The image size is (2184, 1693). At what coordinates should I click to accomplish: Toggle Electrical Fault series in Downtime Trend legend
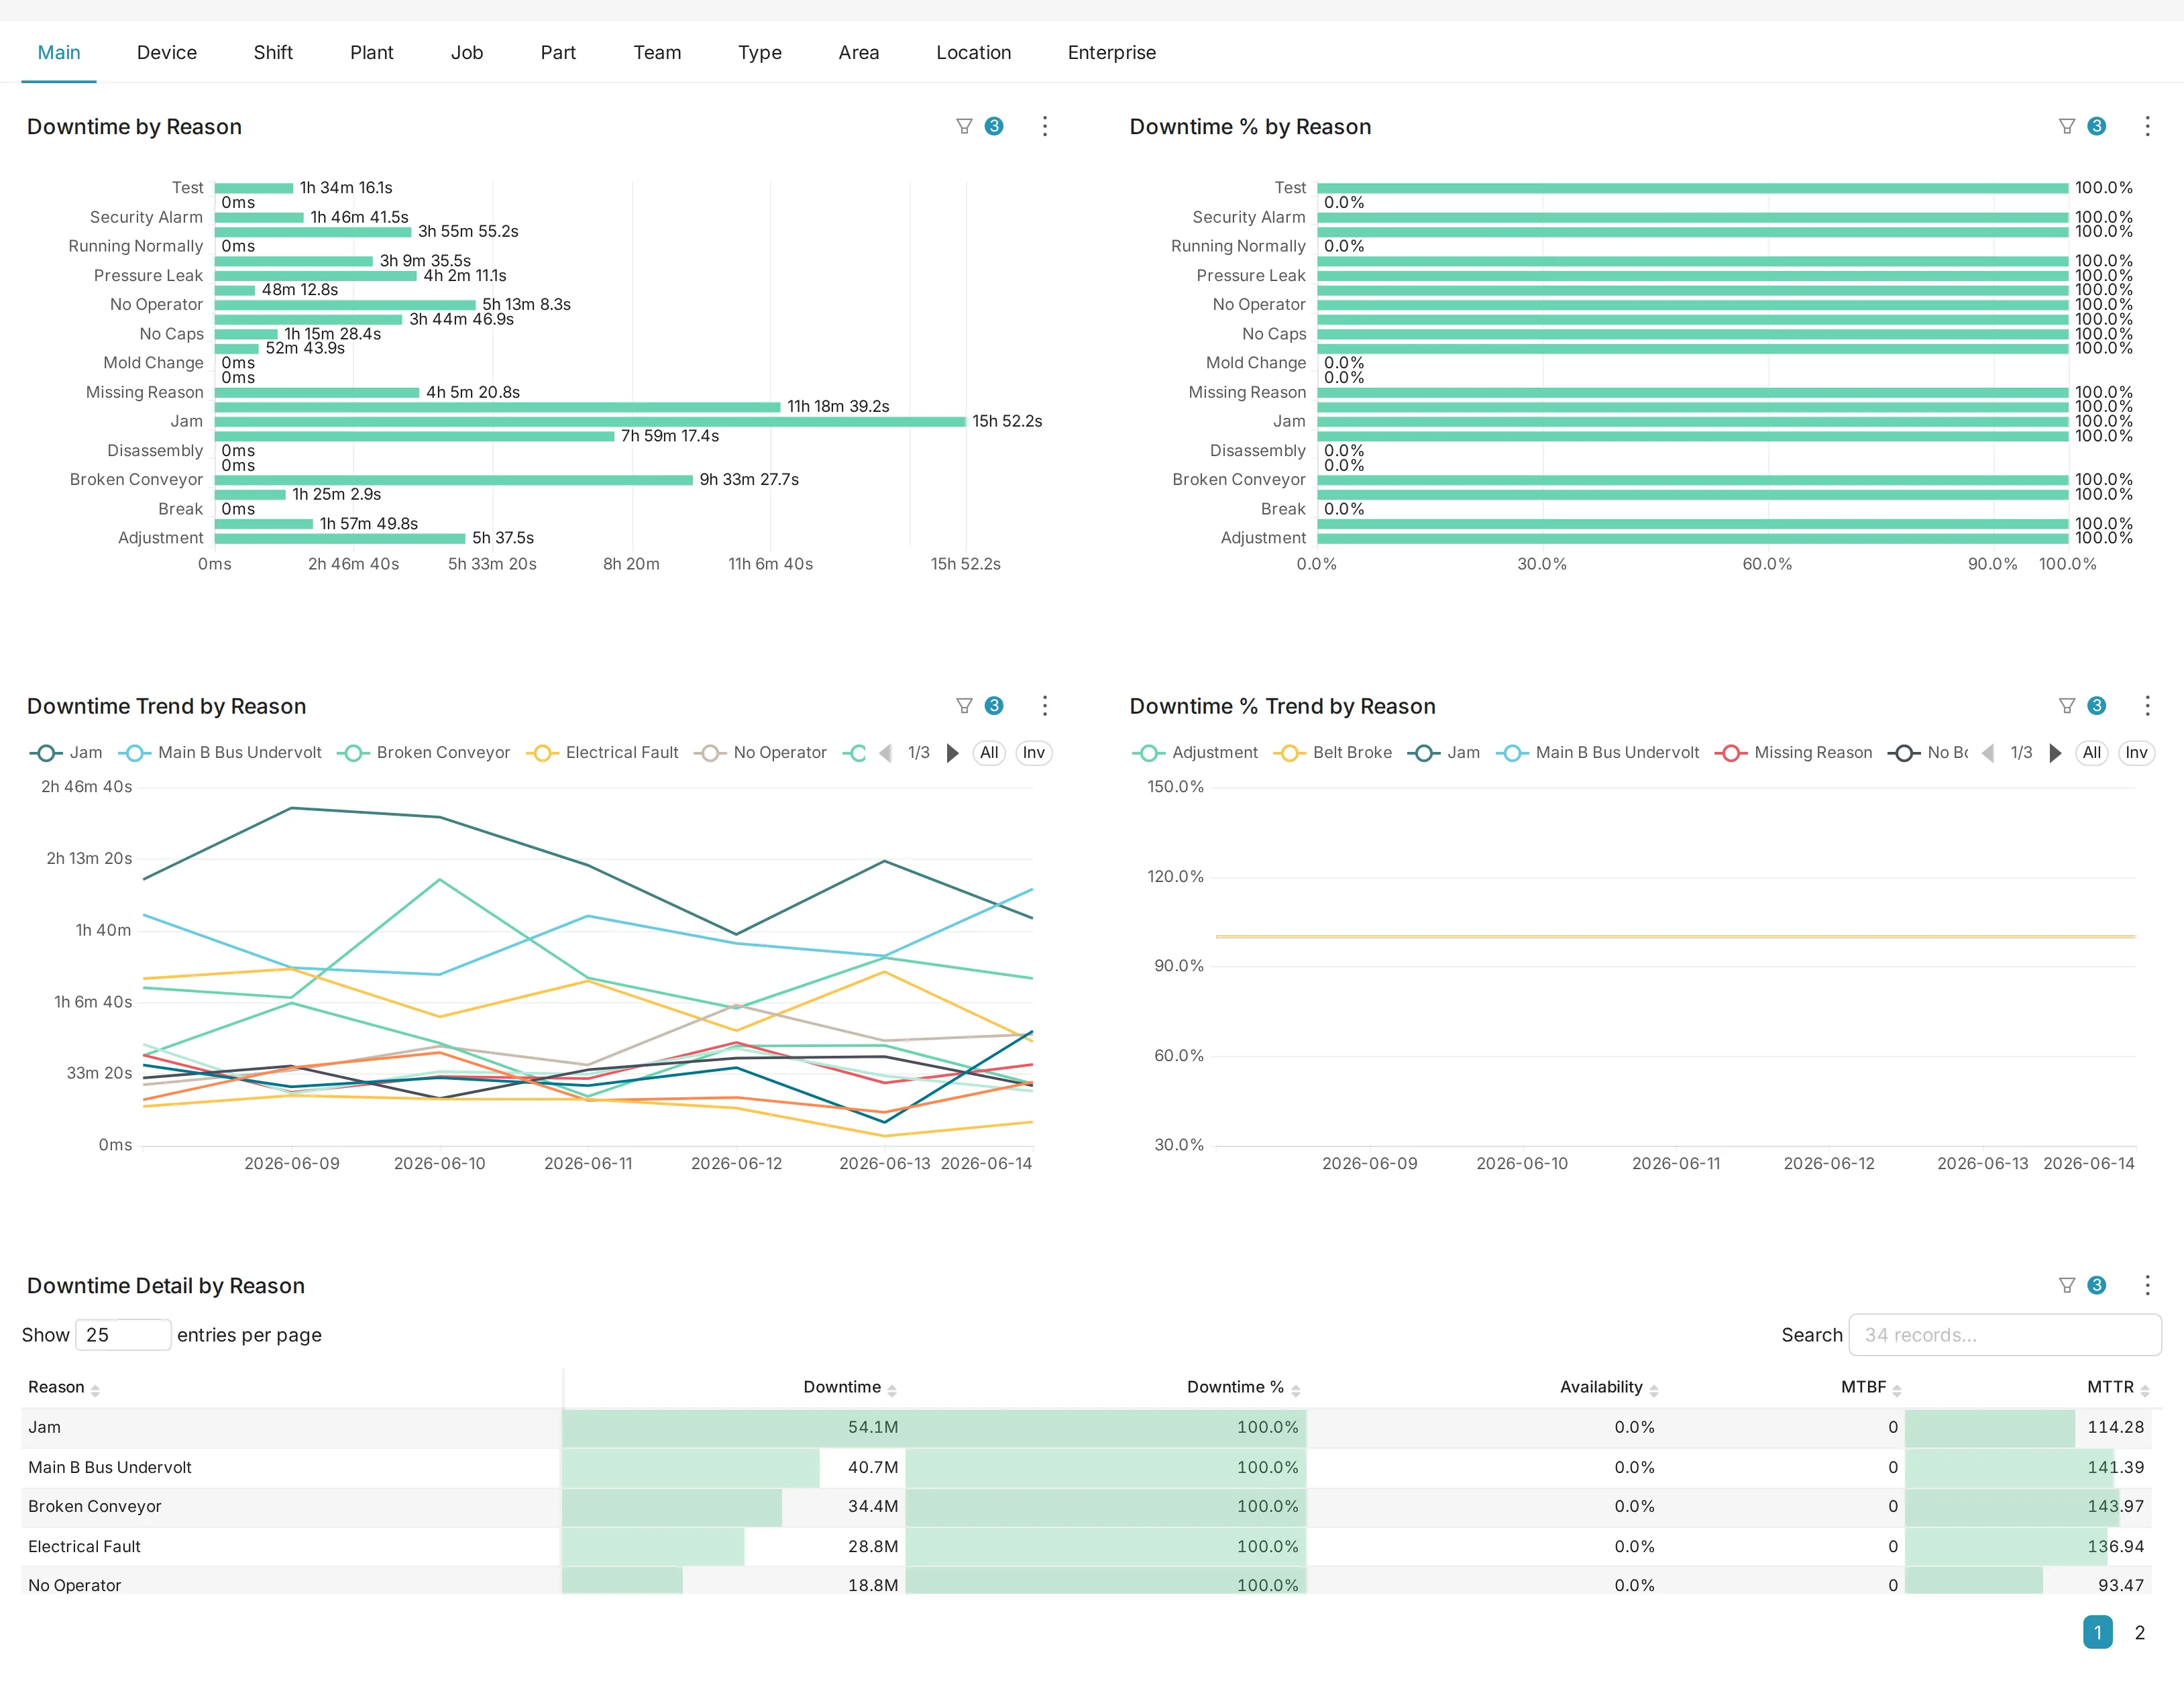click(x=602, y=753)
